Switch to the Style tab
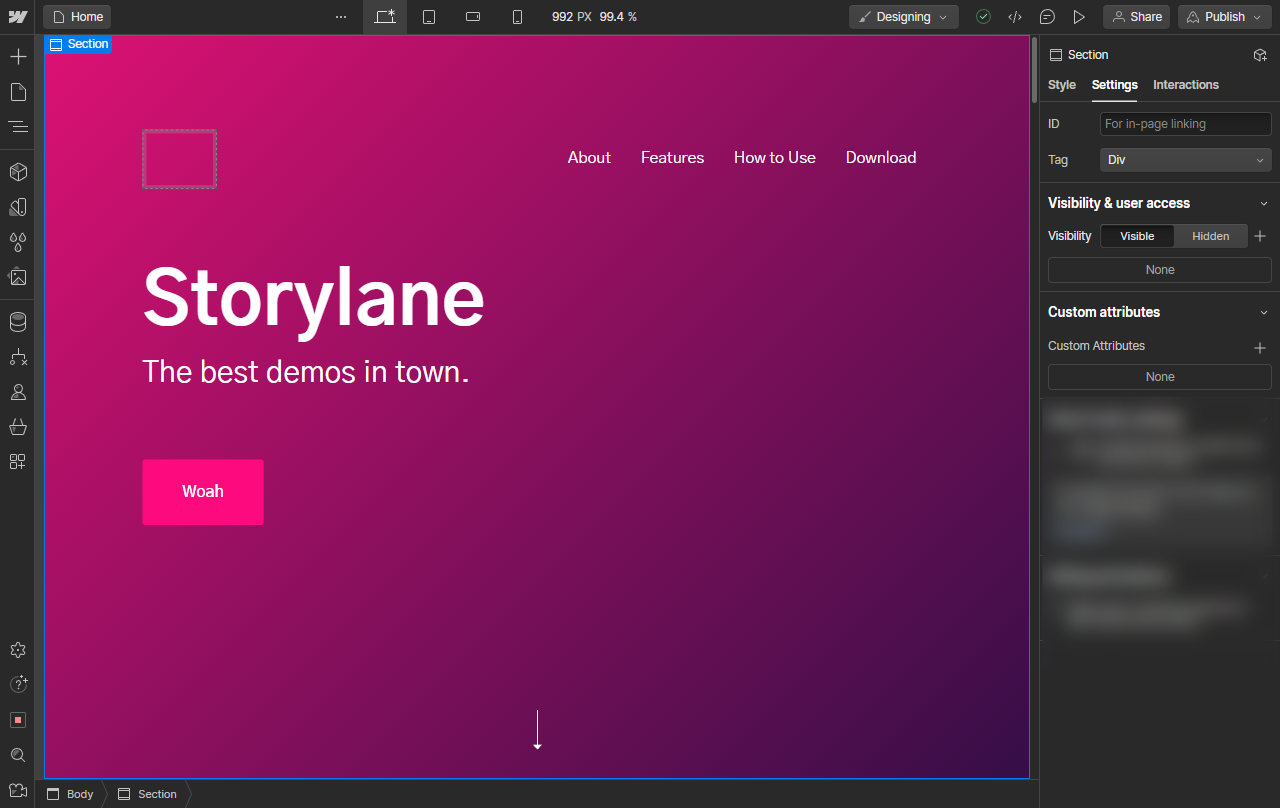Screen dimensions: 1280x808 (x=1061, y=85)
